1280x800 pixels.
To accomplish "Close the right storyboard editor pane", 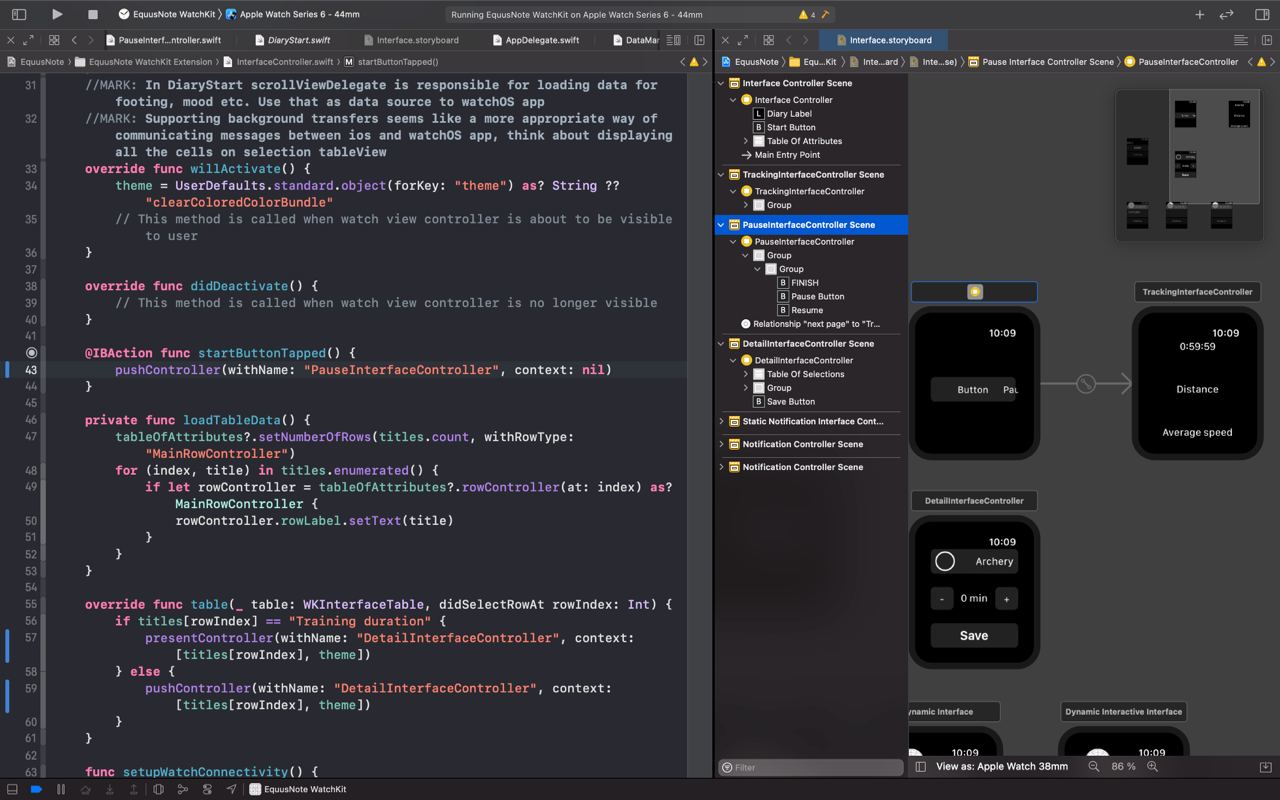I will [725, 40].
